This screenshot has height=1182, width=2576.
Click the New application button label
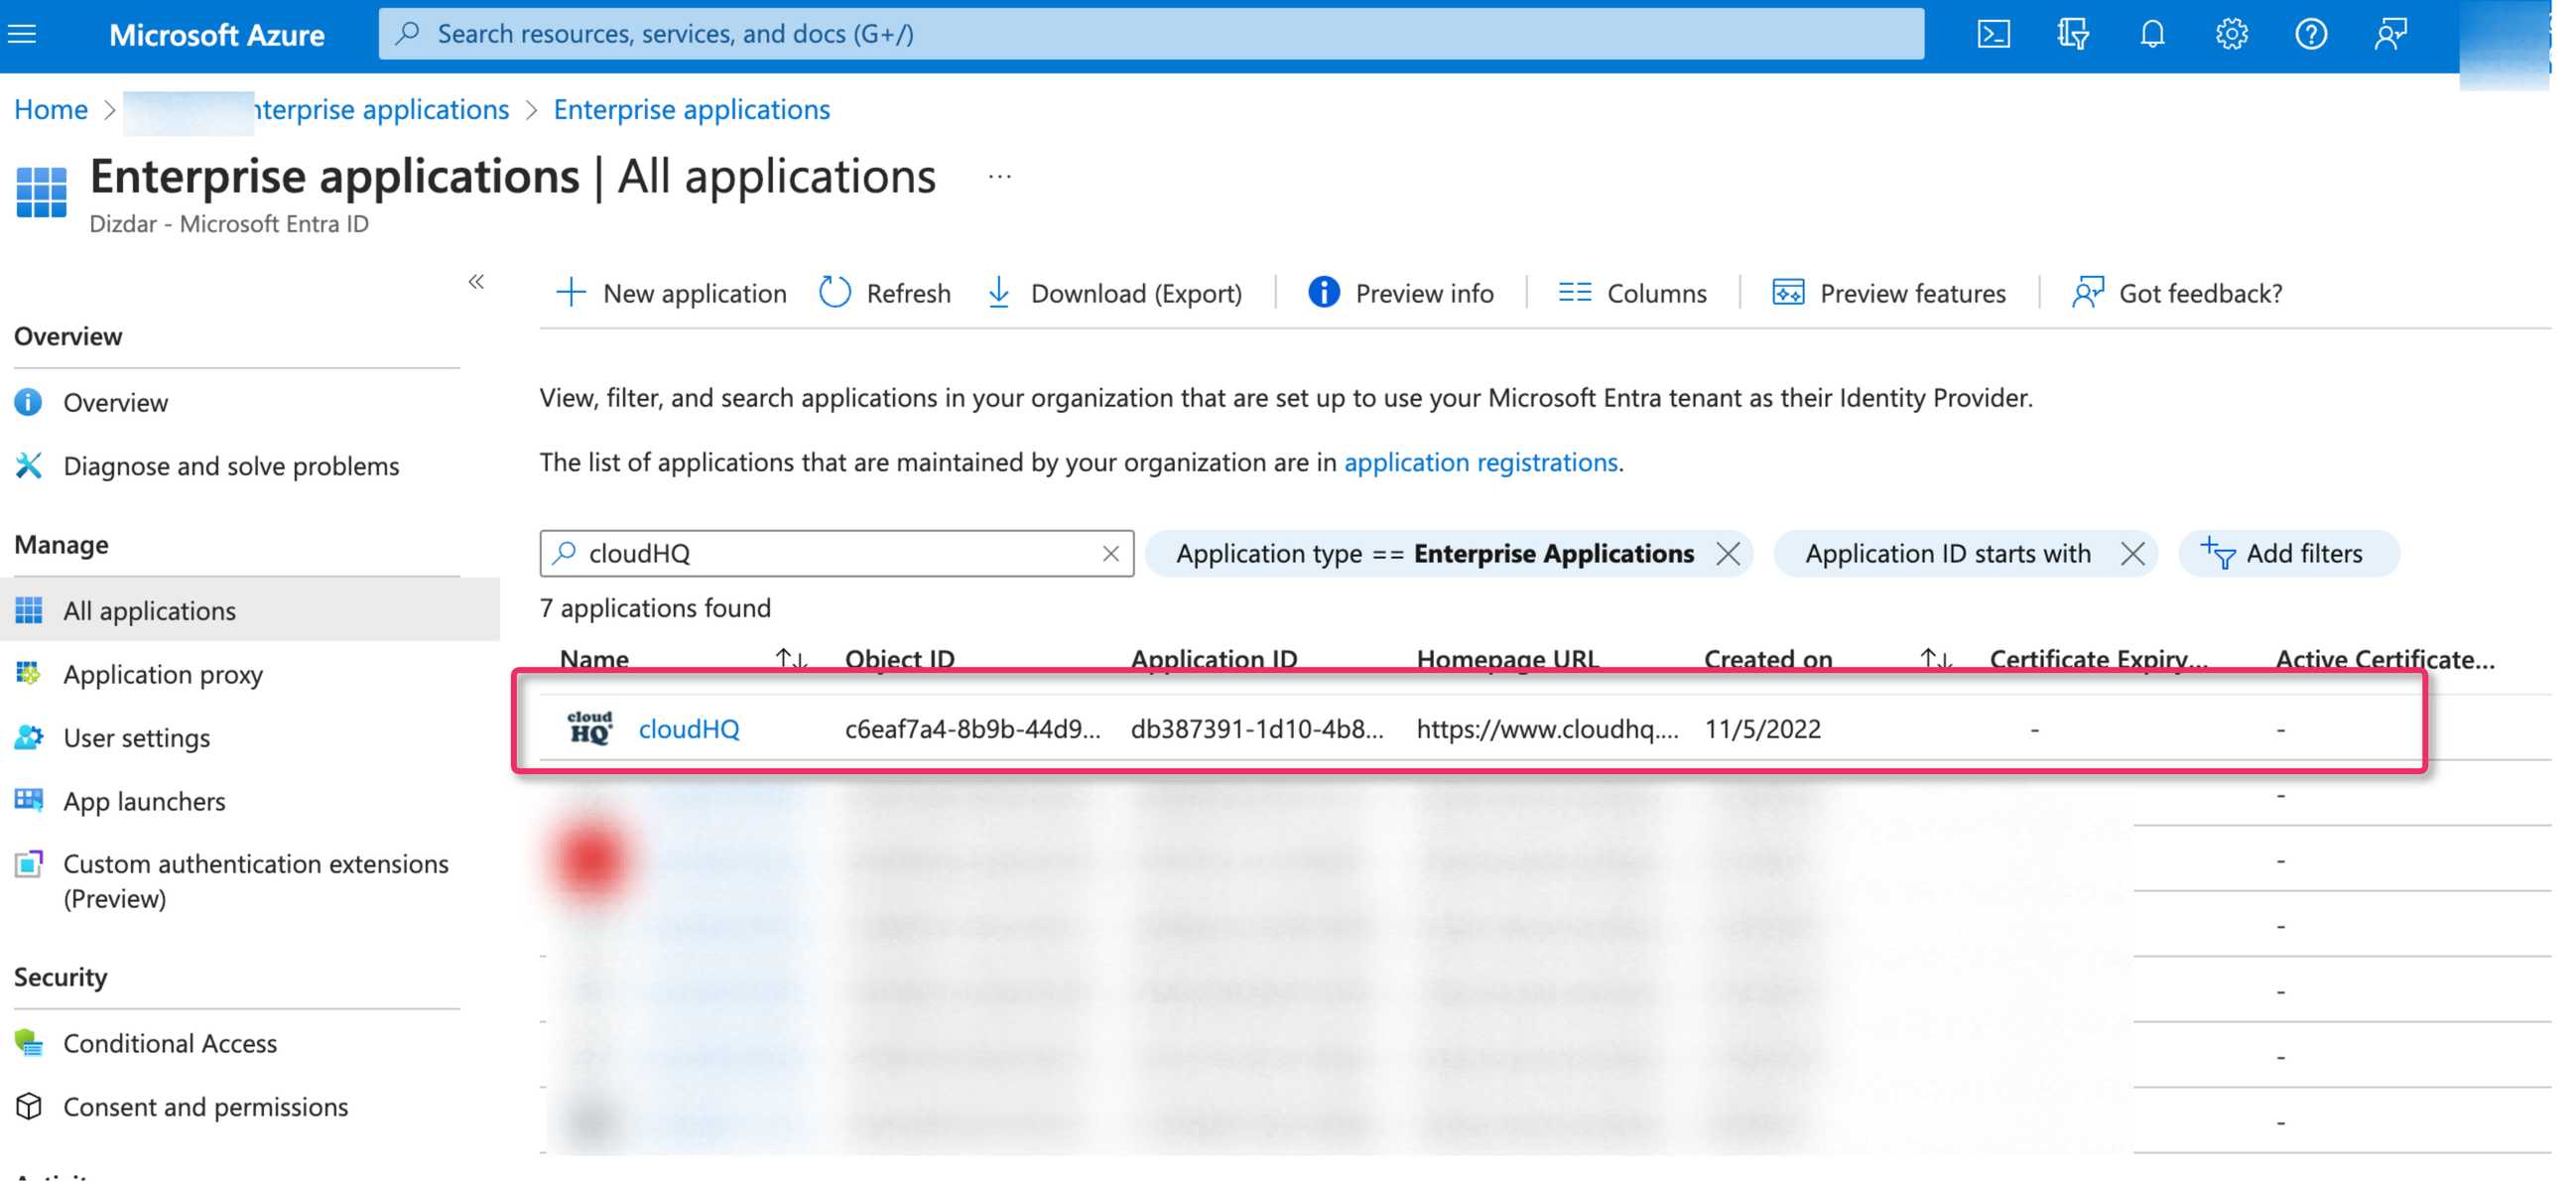coord(694,292)
